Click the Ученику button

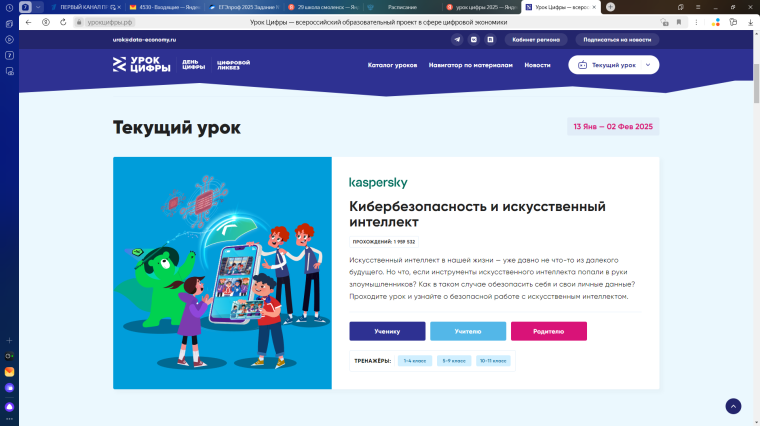387,331
